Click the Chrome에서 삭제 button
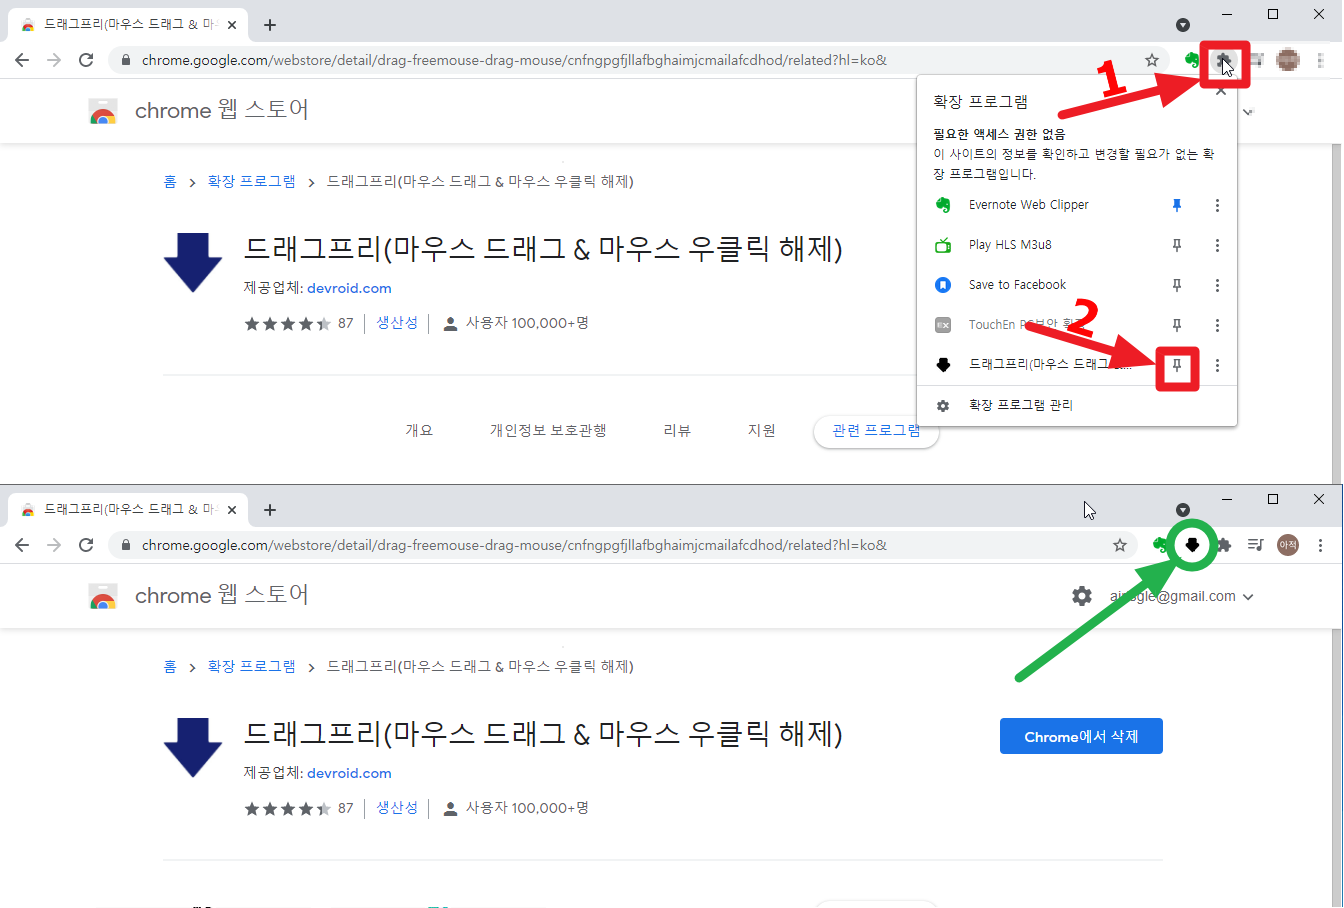The width and height of the screenshot is (1344, 908). [1081, 736]
